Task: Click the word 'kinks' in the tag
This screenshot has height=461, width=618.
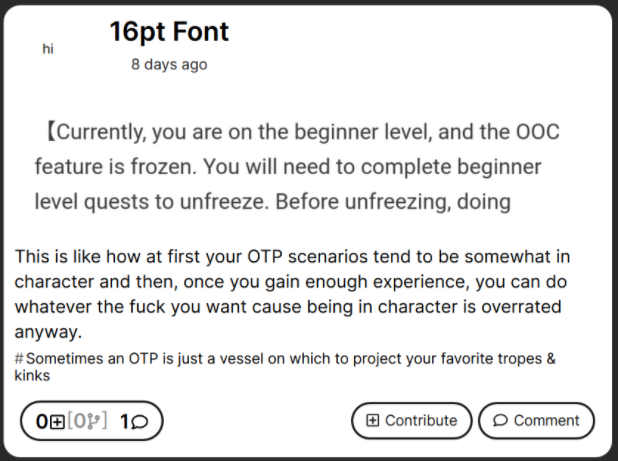Action: 32,375
